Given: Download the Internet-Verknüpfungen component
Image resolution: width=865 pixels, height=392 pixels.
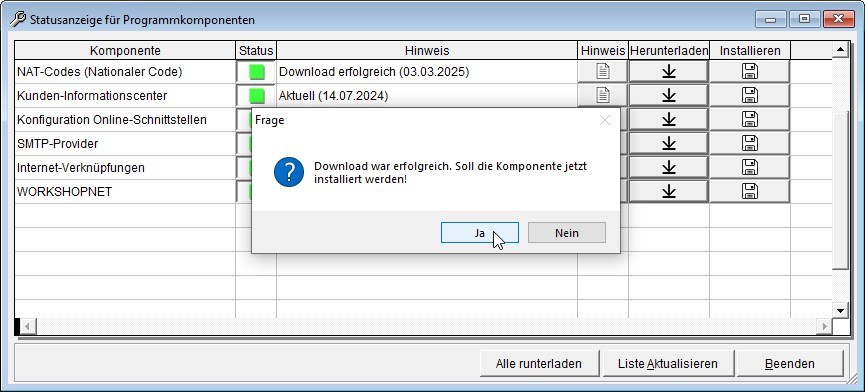Looking at the screenshot, I should click(x=669, y=168).
